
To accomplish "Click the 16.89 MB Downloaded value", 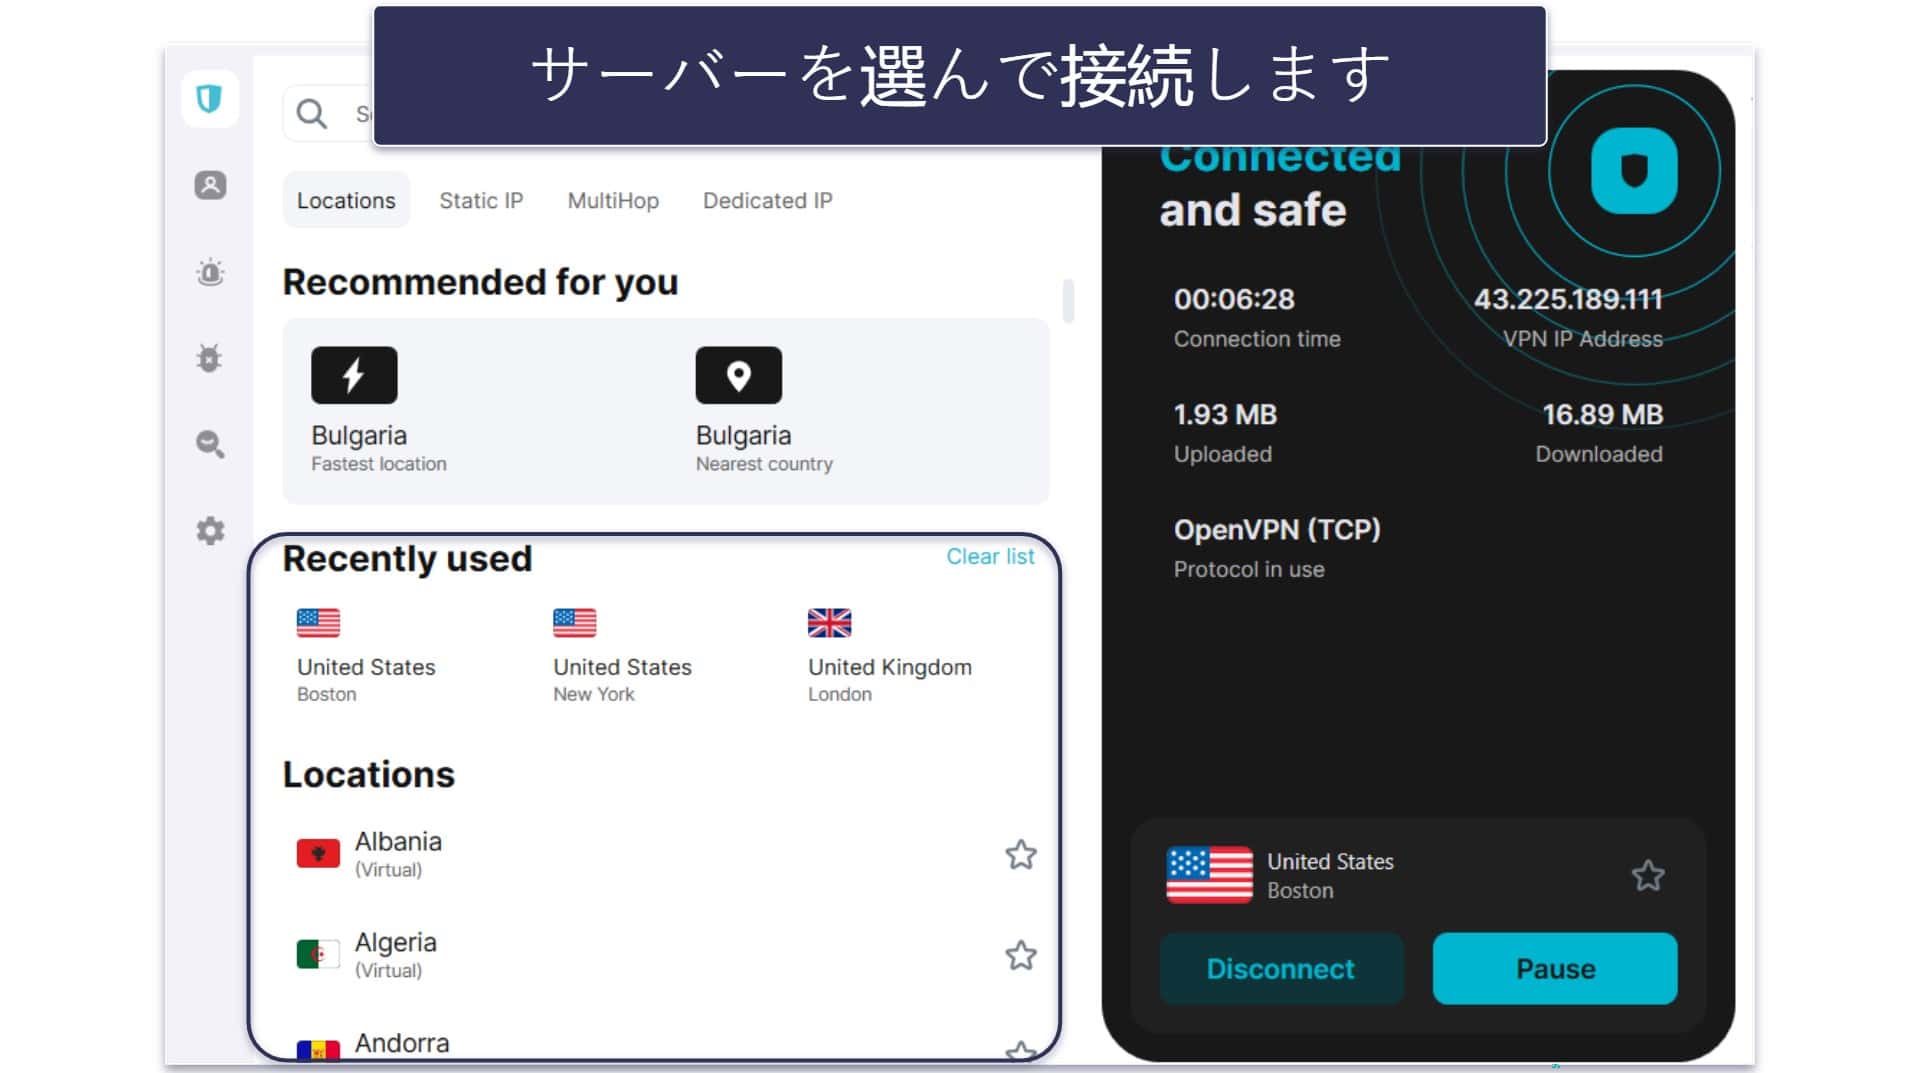I will pyautogui.click(x=1602, y=414).
